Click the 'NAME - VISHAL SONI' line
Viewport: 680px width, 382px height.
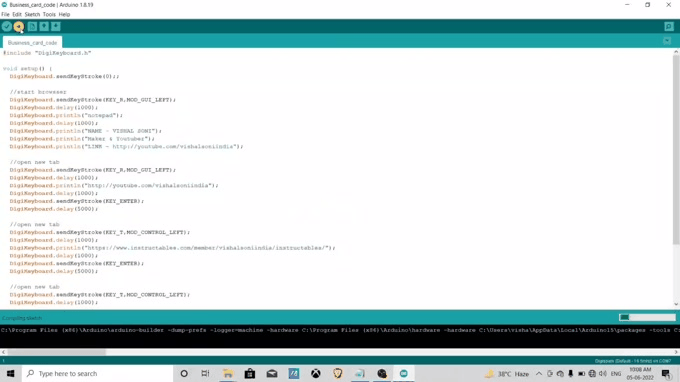pyautogui.click(x=85, y=131)
